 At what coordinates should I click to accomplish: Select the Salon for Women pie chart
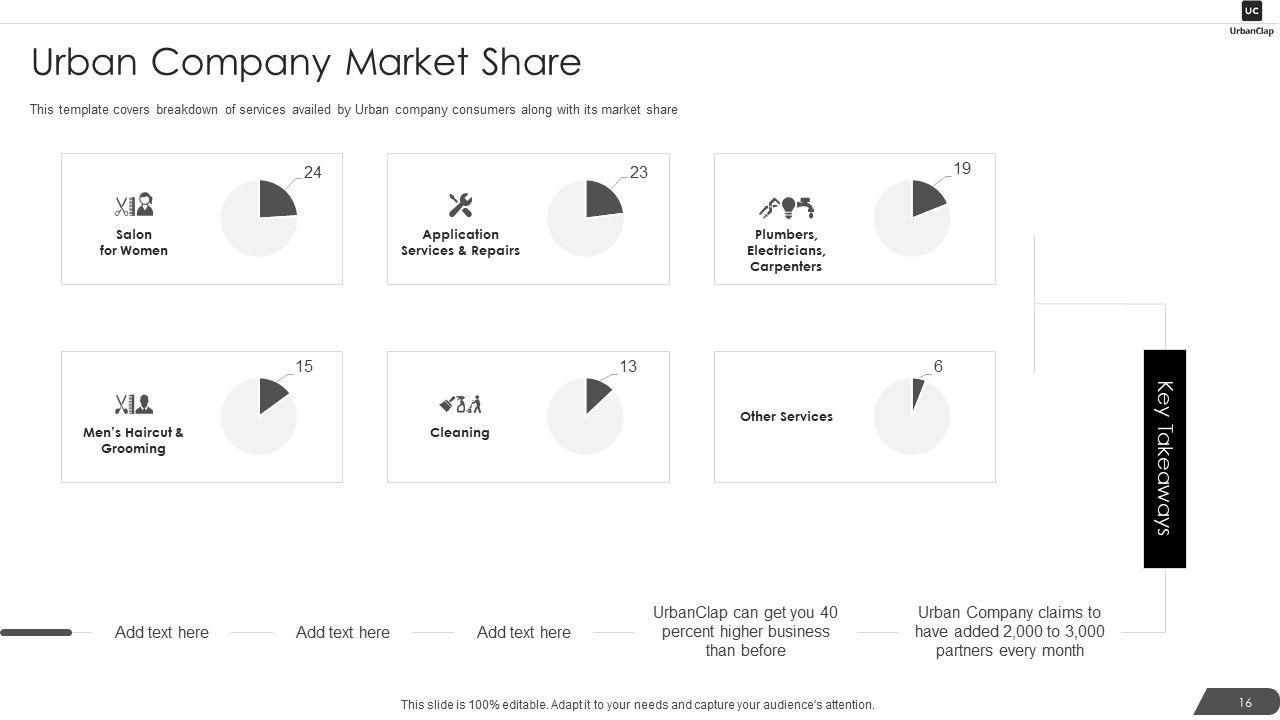(259, 218)
